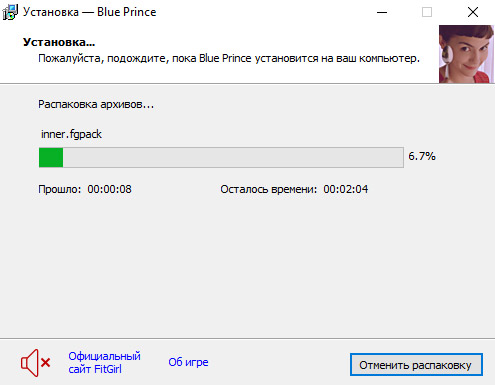Click the portrait image in the header

point(466,54)
